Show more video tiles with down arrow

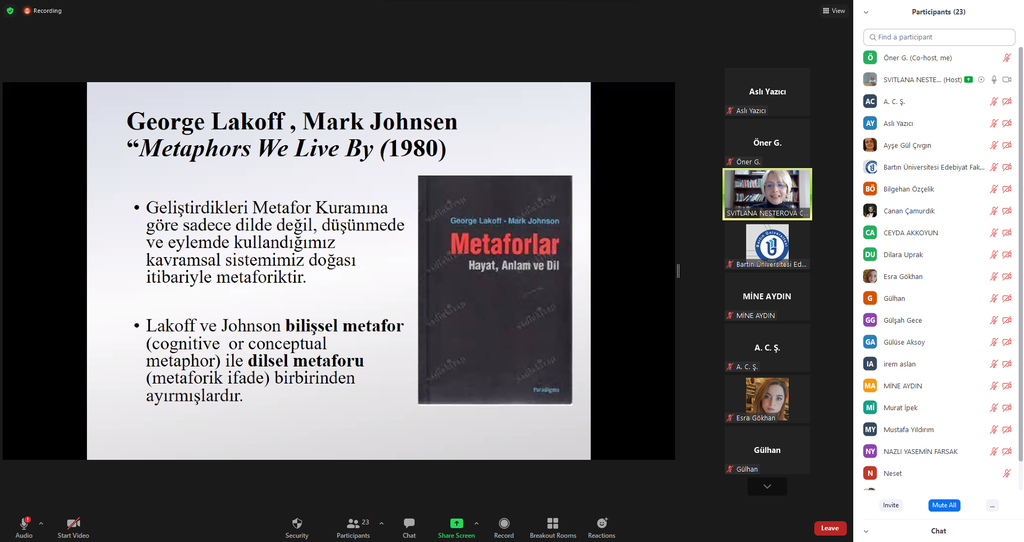767,486
